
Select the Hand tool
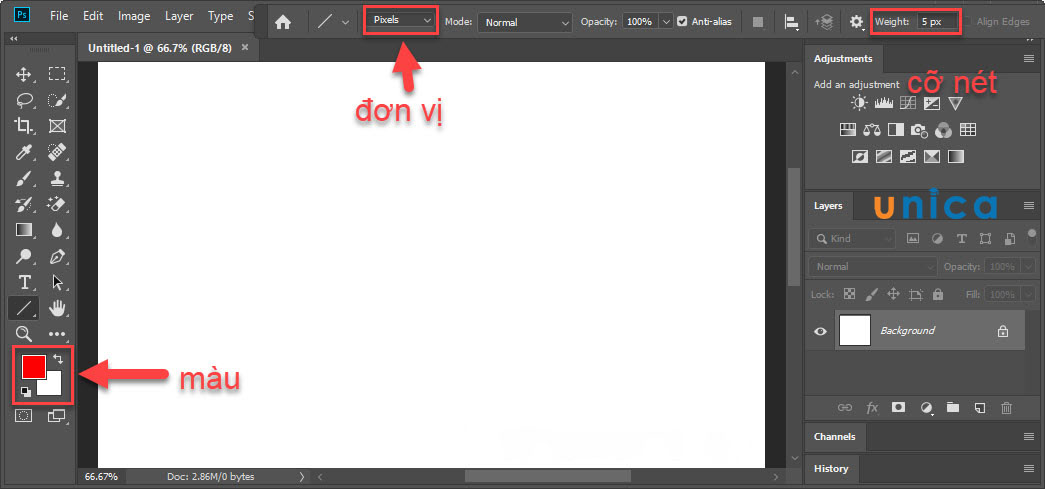(x=58, y=307)
